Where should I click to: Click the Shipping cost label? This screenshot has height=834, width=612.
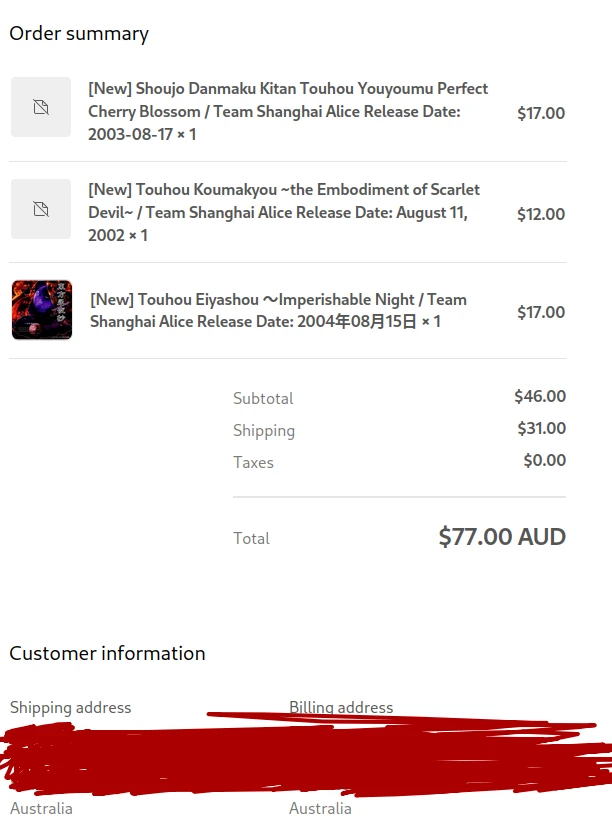coord(264,430)
